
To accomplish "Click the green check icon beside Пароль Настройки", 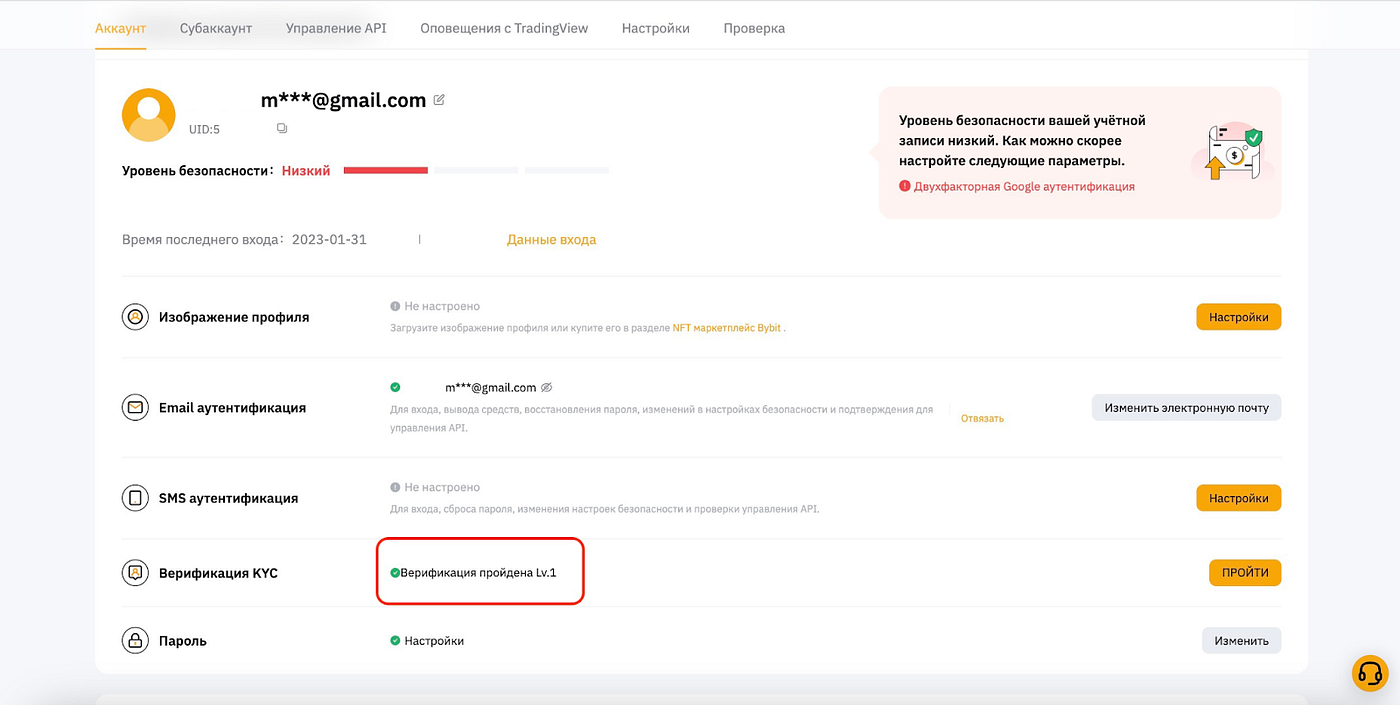I will tap(395, 640).
